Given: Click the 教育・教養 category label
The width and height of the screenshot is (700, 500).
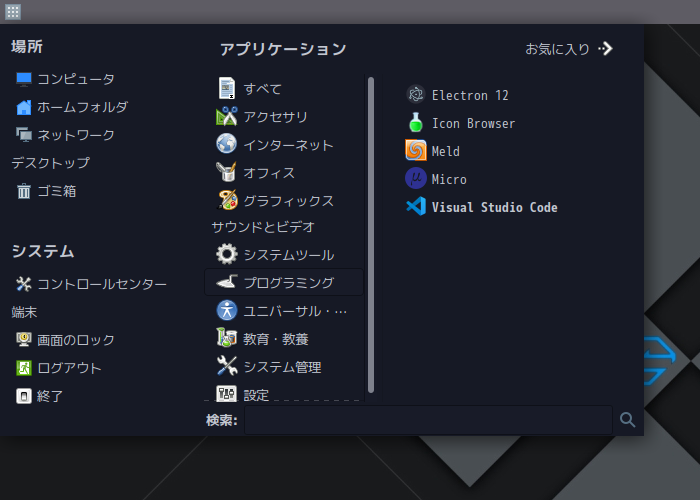Looking at the screenshot, I should click(276, 339).
